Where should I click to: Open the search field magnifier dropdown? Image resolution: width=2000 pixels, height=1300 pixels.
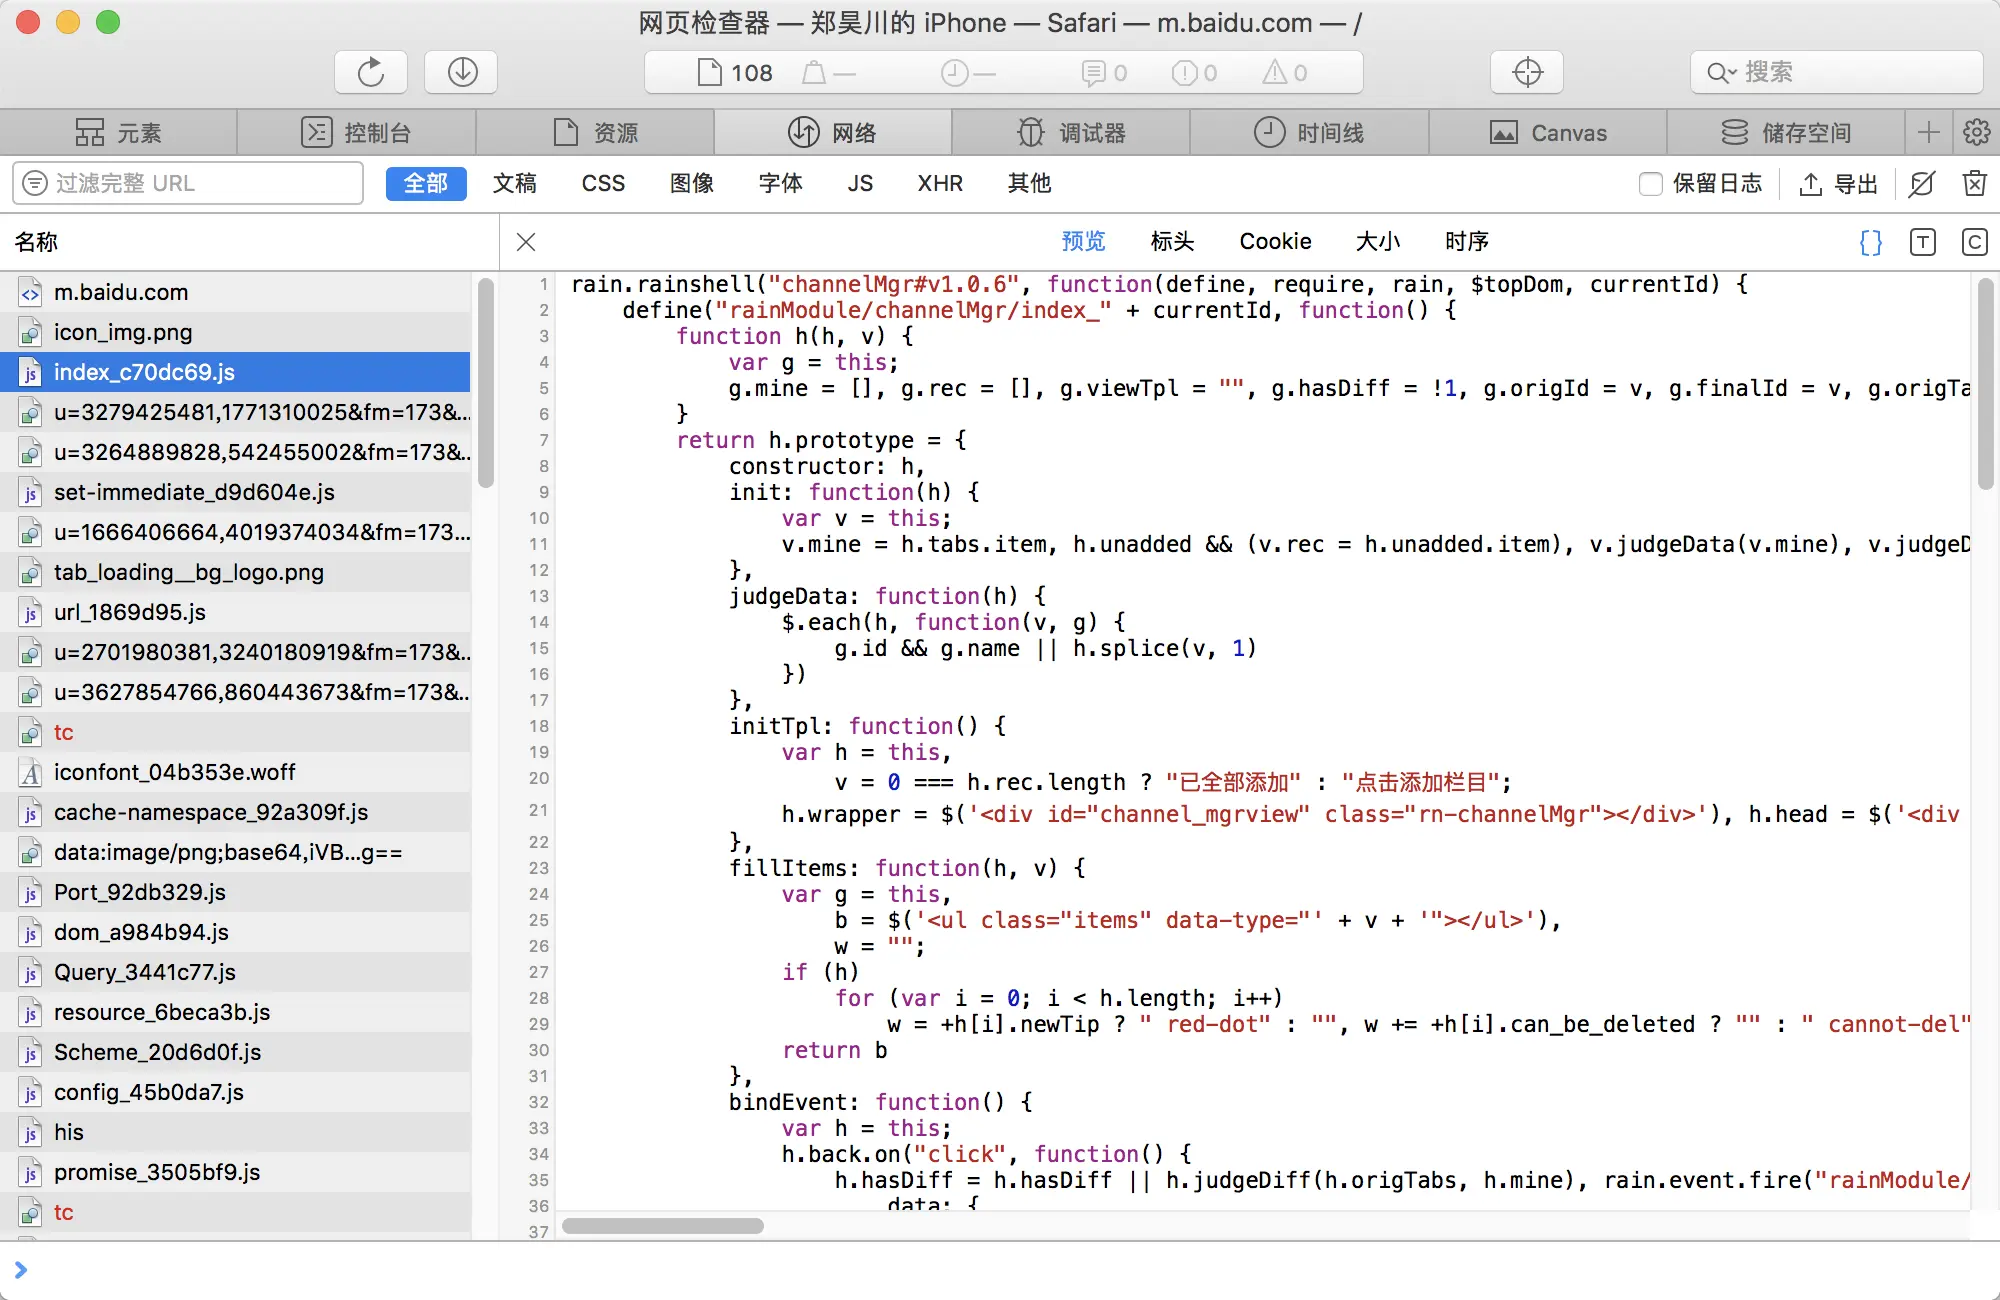click(x=1721, y=72)
